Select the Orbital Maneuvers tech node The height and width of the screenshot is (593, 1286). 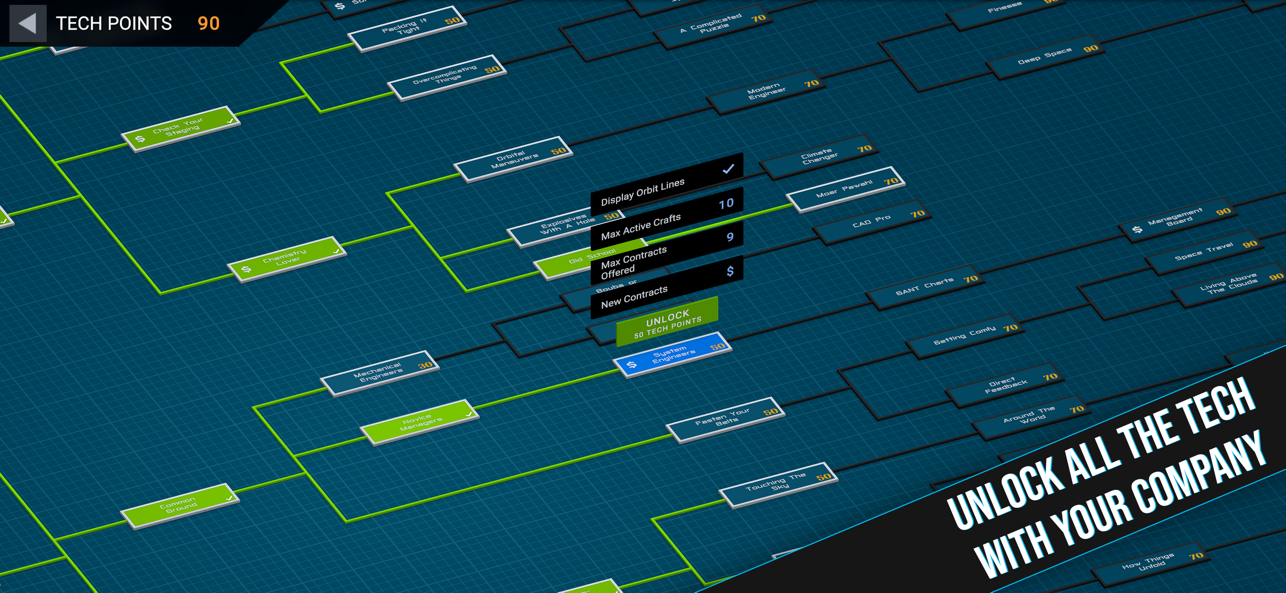point(515,159)
